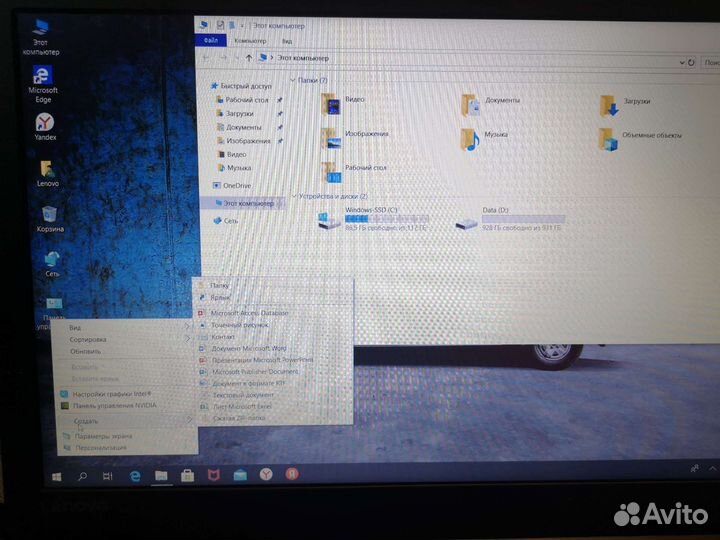
Task: Open McAfee icon on taskbar
Action: (x=214, y=475)
